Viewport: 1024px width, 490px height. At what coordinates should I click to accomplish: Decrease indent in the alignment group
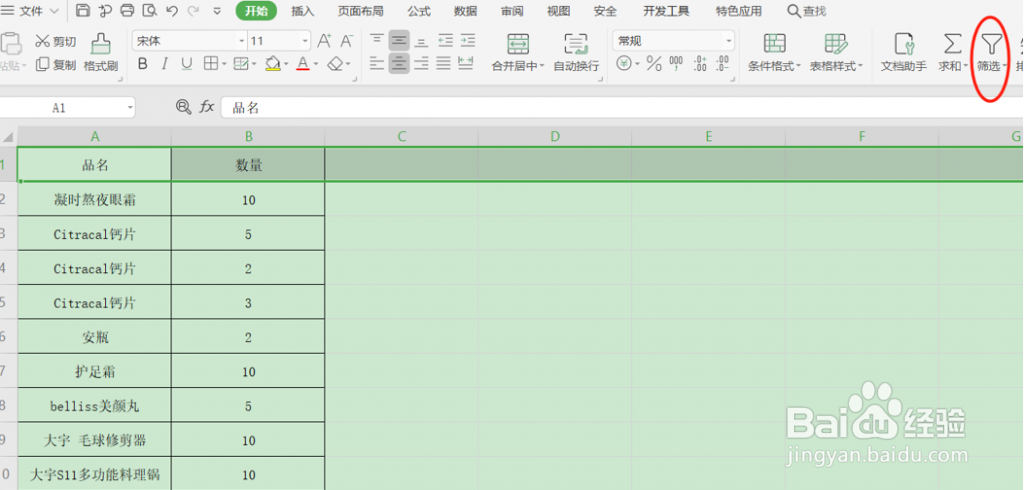[x=445, y=41]
